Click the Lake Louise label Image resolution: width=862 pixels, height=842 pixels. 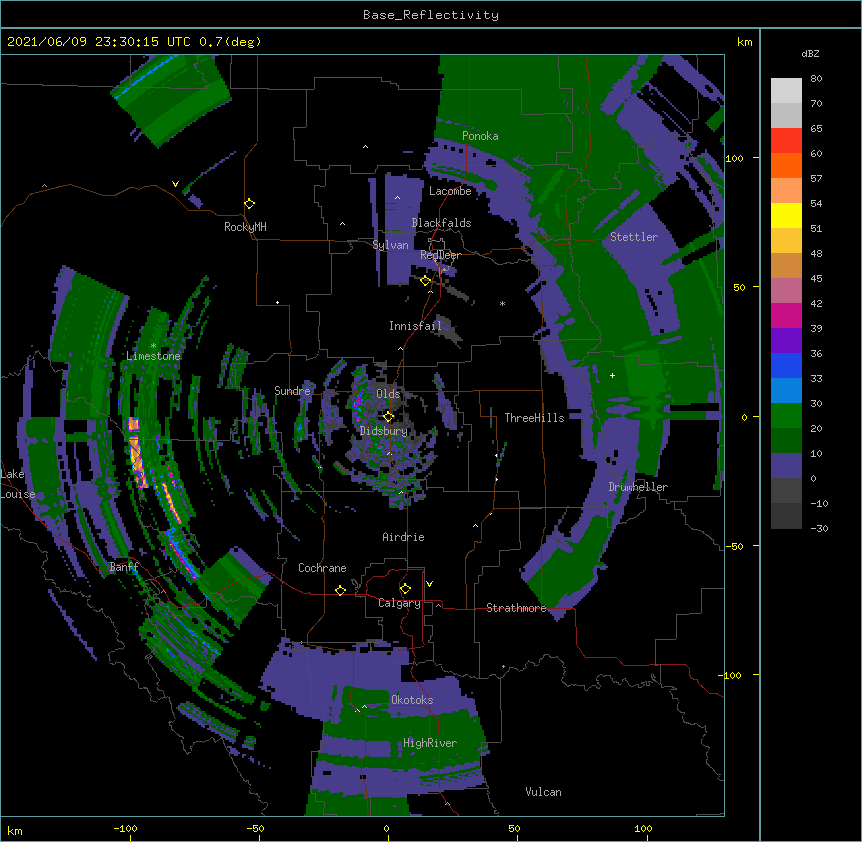(x=16, y=484)
